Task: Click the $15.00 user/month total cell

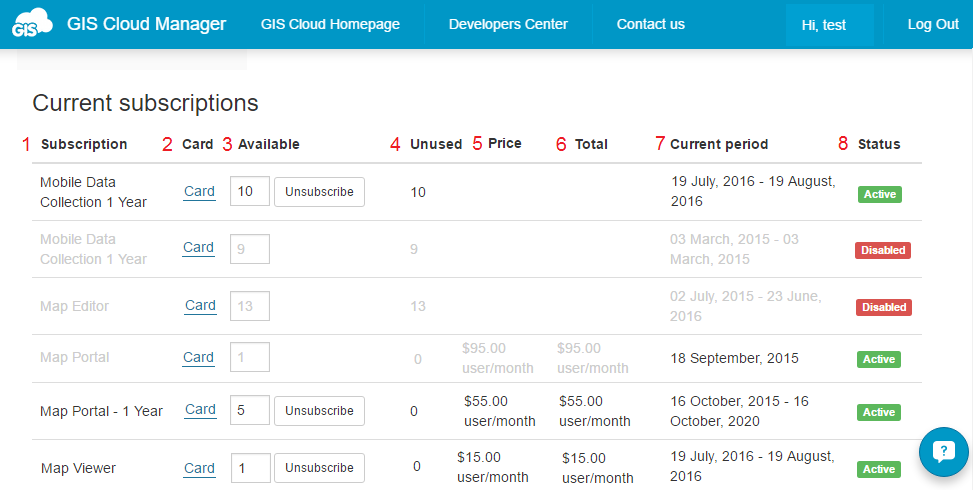Action: [598, 468]
